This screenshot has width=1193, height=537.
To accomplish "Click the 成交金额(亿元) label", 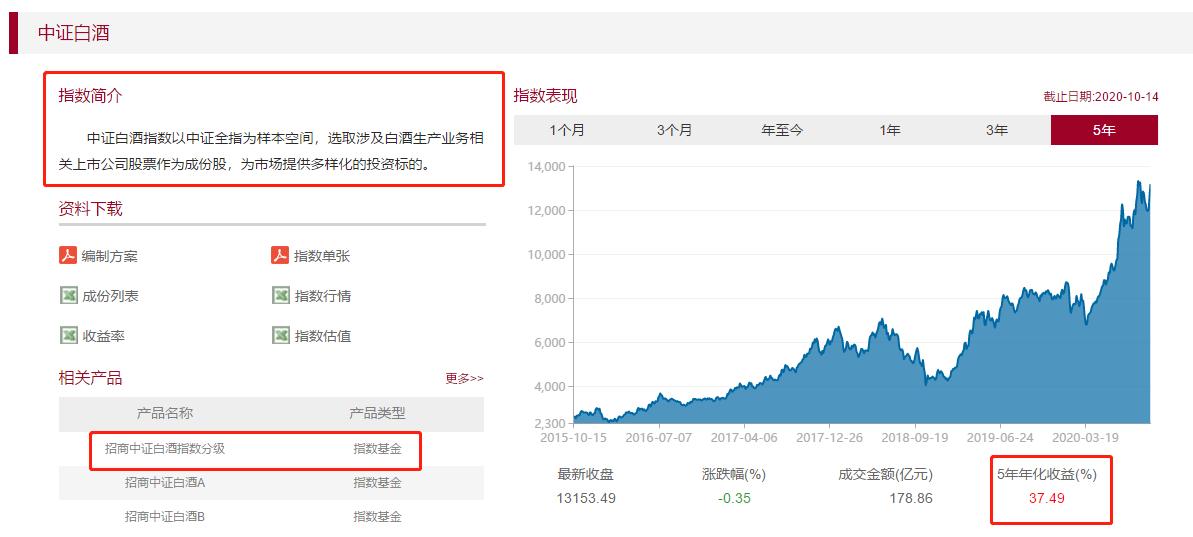I will 885,475.
